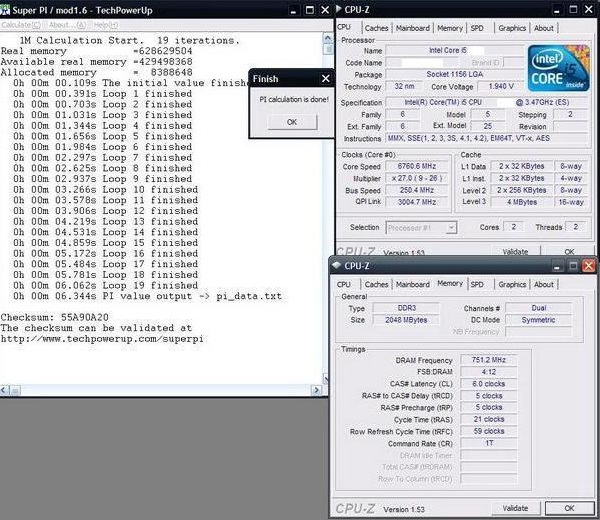Click the CAS# Latency value 6.0 clocks
Viewport: 600px width, 520px height.
click(x=489, y=384)
